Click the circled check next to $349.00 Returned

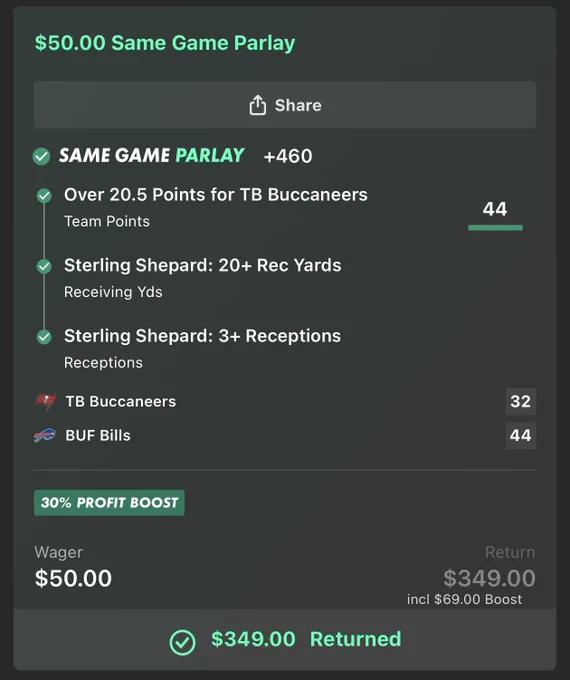[x=182, y=642]
